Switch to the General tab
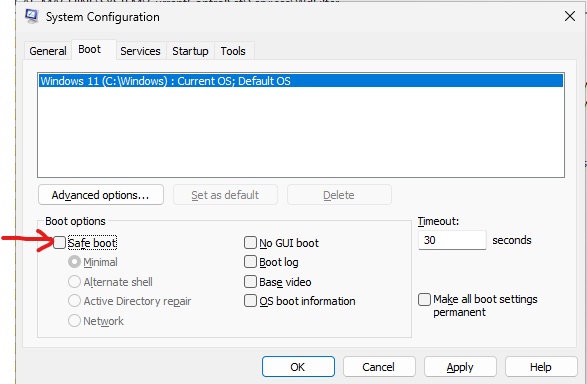The image size is (587, 384). click(x=48, y=51)
